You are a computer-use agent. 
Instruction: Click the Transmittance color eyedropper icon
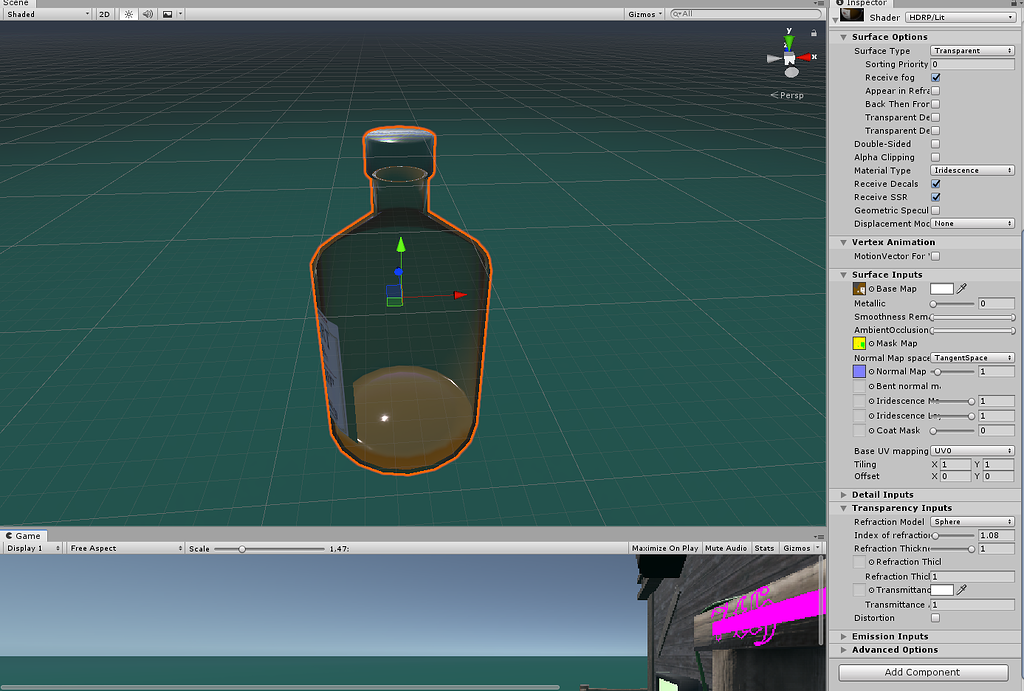point(962,590)
